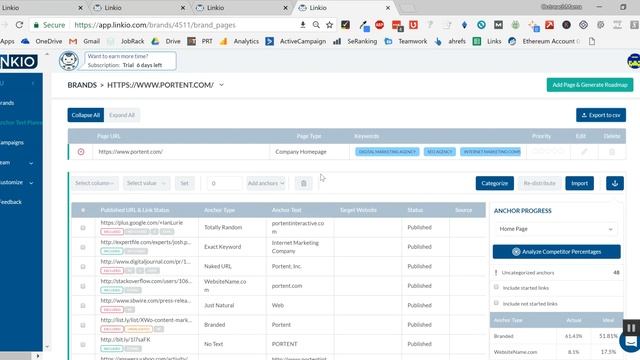
Task: Toggle the select-all checkbox in the table header
Action: pos(83,210)
